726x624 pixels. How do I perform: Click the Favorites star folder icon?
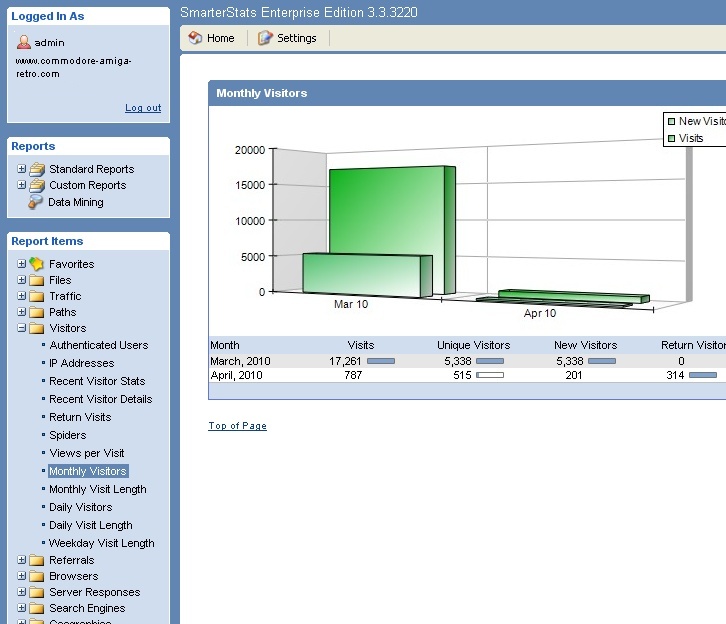tap(37, 264)
